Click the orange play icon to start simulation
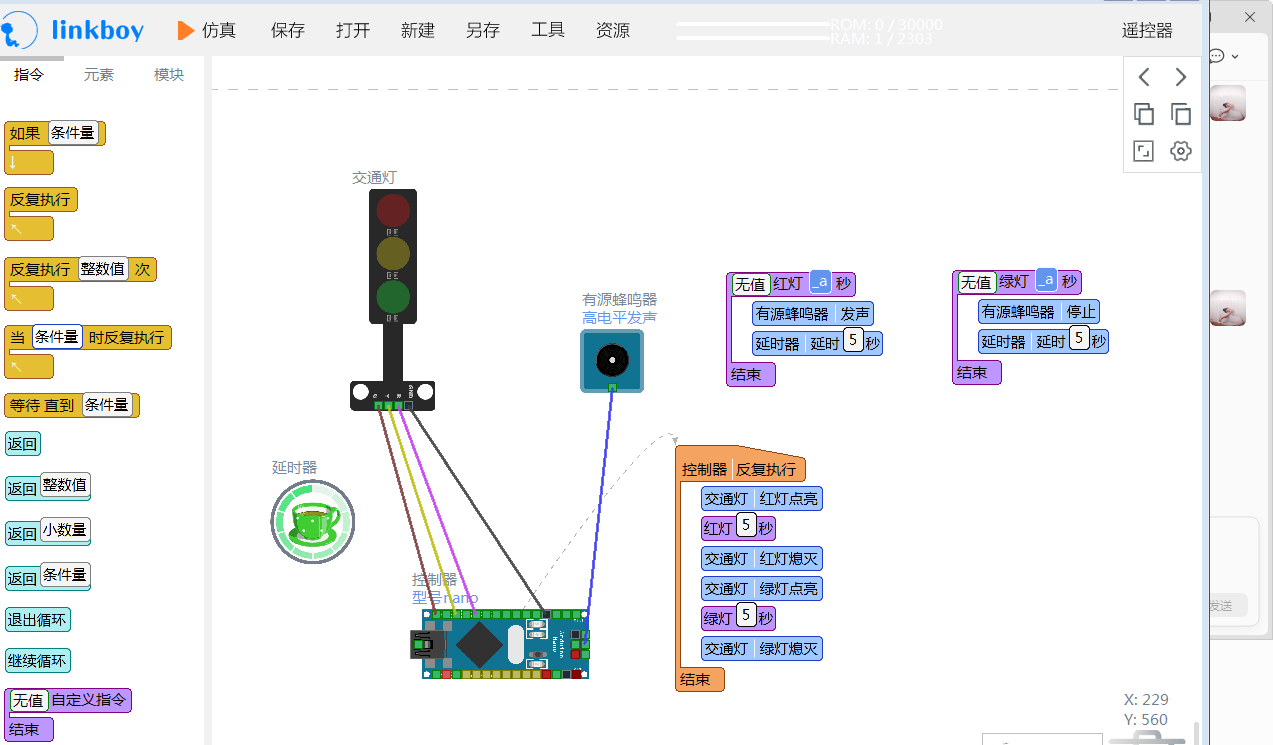 pos(186,30)
